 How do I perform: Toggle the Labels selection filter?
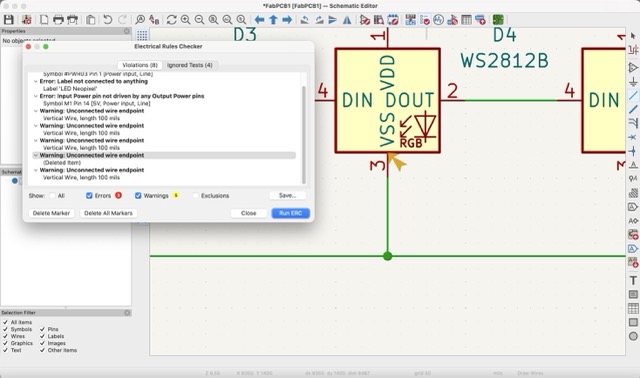click(42, 336)
